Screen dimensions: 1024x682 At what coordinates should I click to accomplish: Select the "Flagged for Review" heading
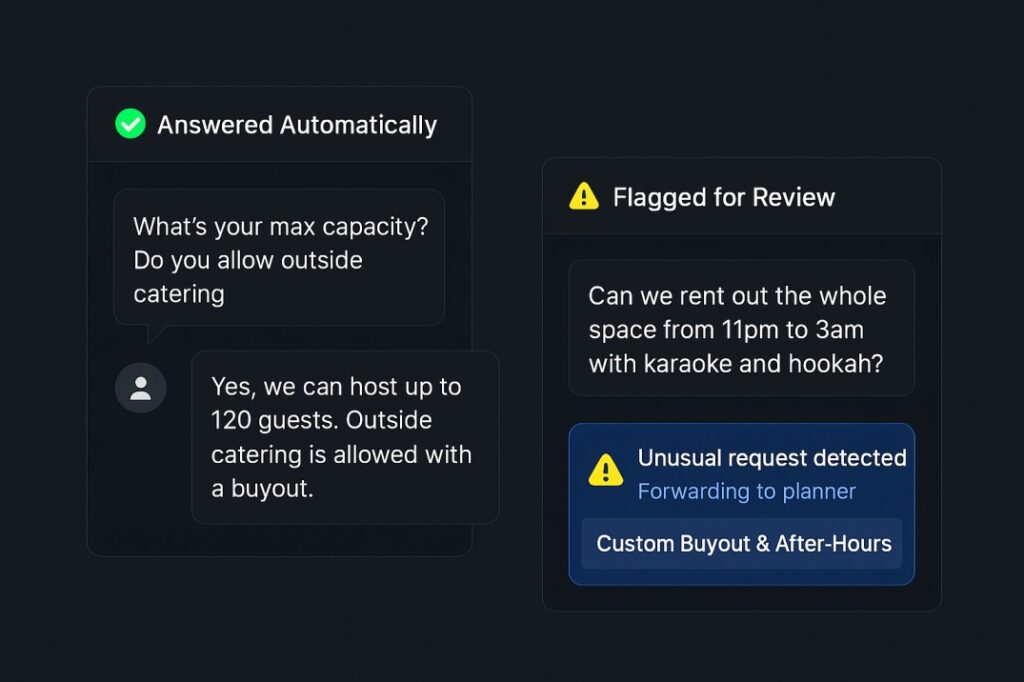(x=724, y=197)
